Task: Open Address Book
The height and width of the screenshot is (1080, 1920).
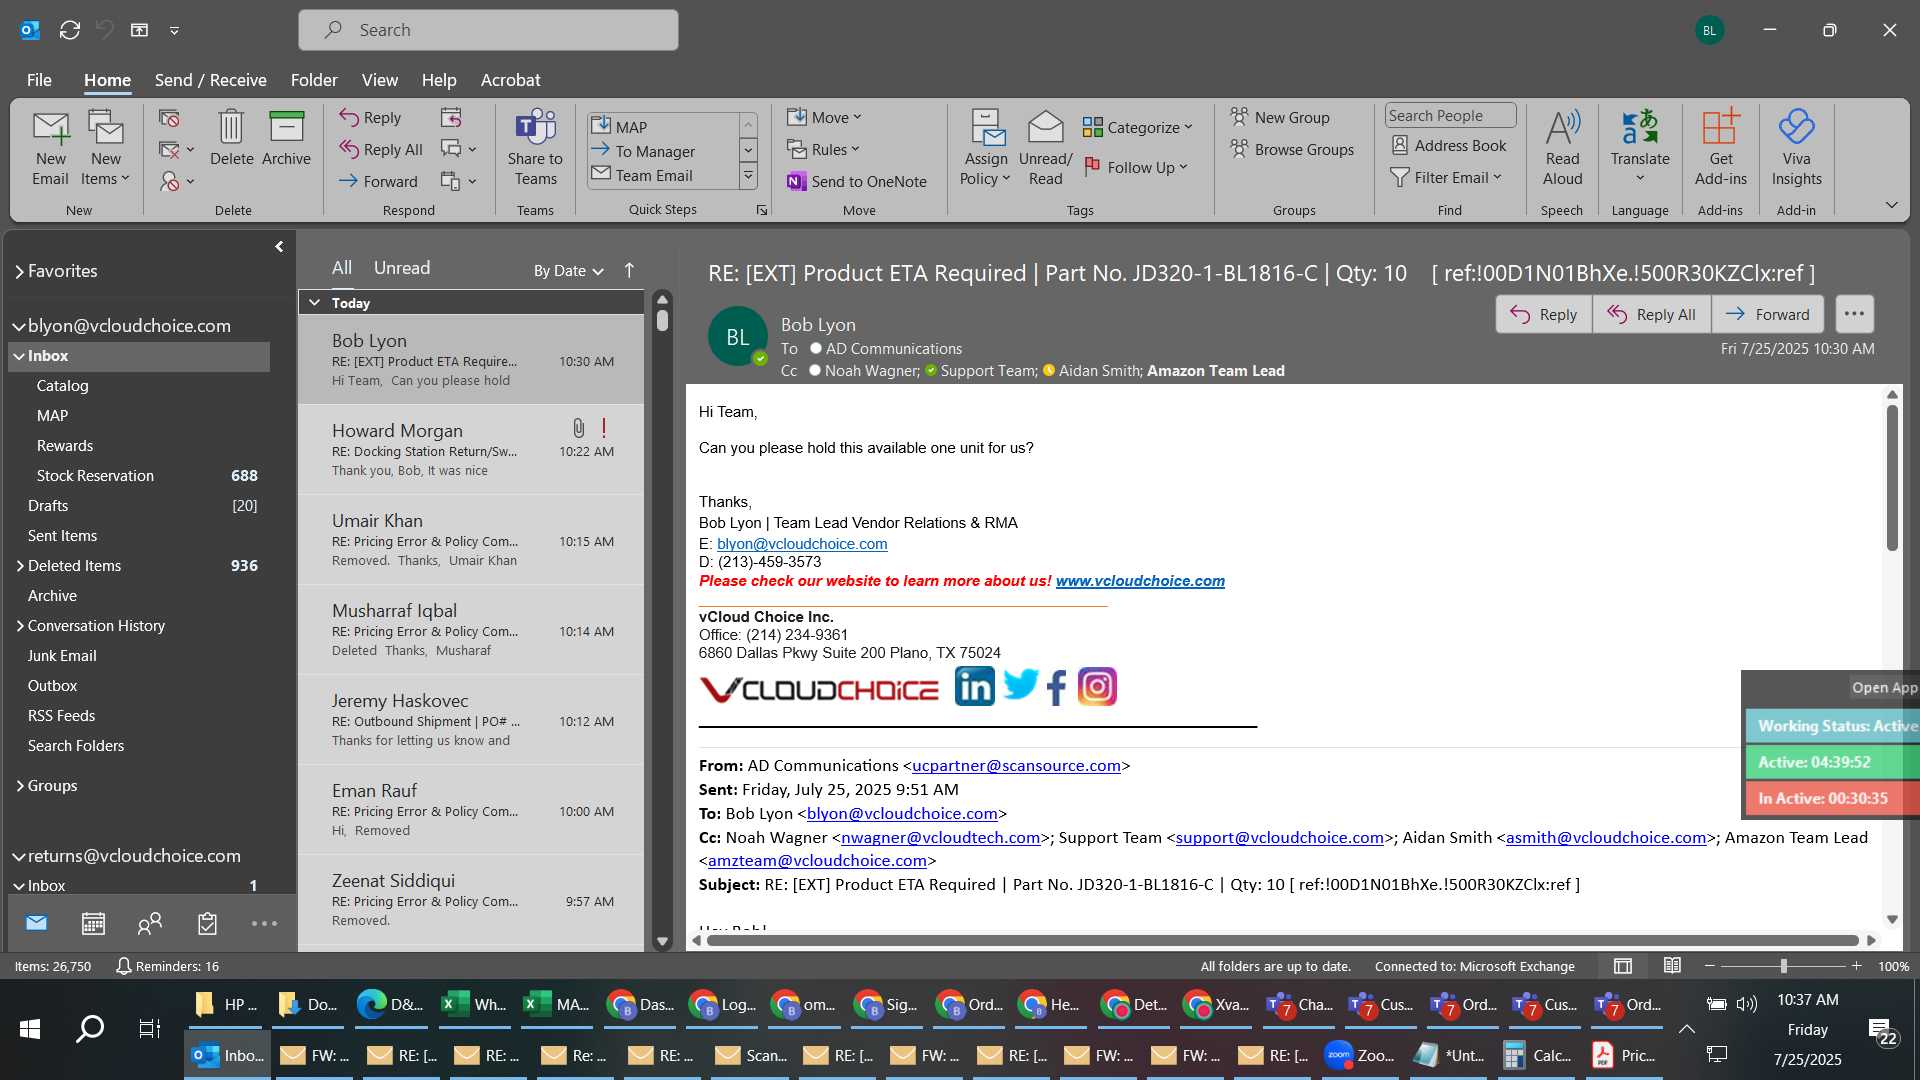Action: (1449, 146)
